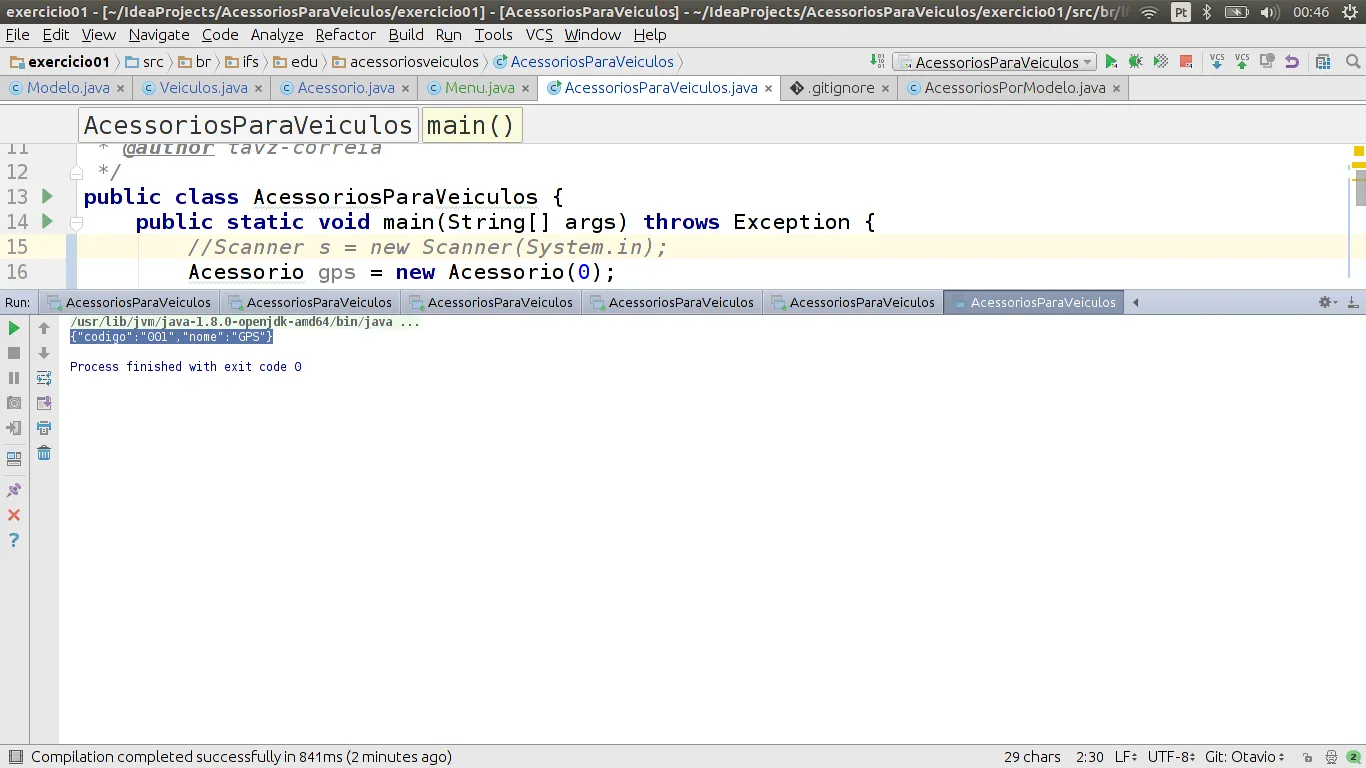
Task: Switch to the Modelo.java tab
Action: tap(68, 88)
